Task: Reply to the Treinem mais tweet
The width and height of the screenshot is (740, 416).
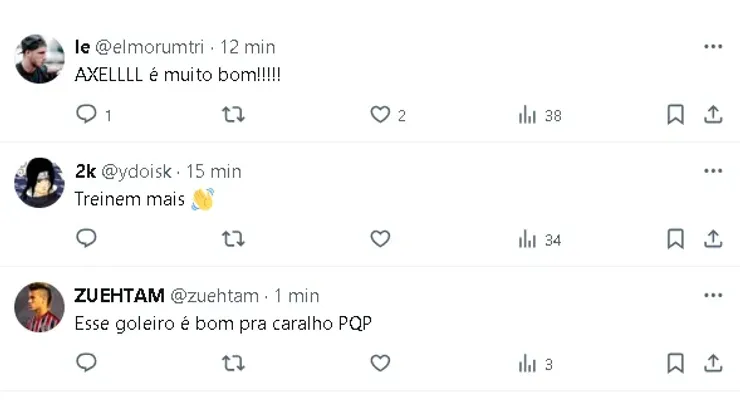Action: [x=87, y=239]
